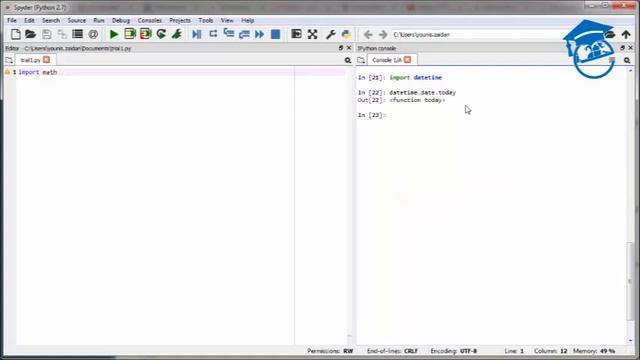Click the editor tab browse icon left of trial1.py
The width and height of the screenshot is (640, 360).
click(x=9, y=60)
